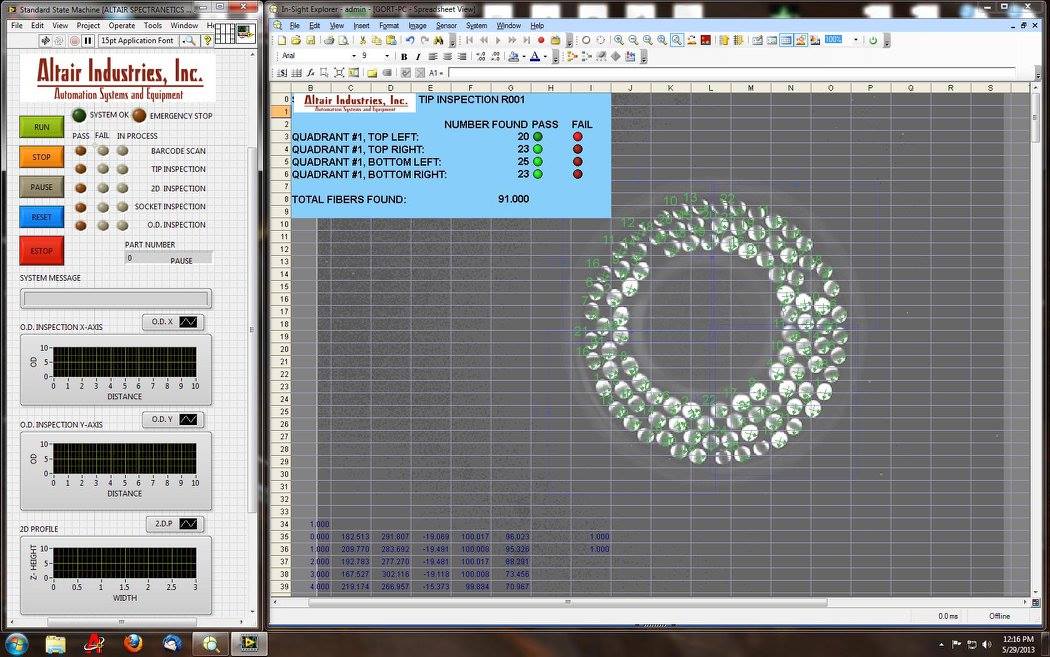The width and height of the screenshot is (1050, 657).
Task: Click the Print icon in In-Sight toolbar
Action: 329,40
